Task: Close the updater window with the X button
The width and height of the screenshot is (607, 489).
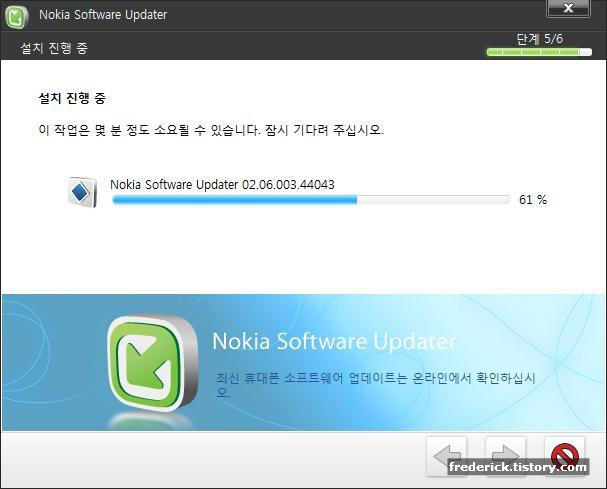Action: tap(568, 8)
